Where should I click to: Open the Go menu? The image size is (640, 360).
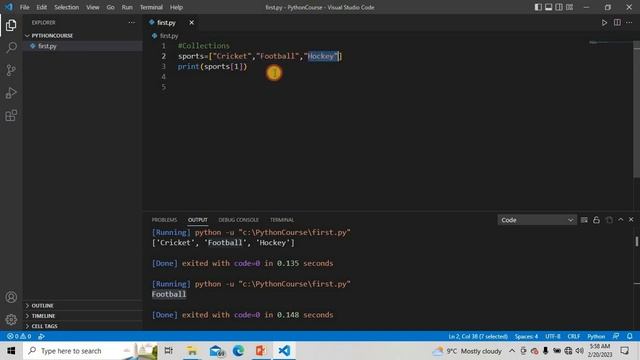111,7
